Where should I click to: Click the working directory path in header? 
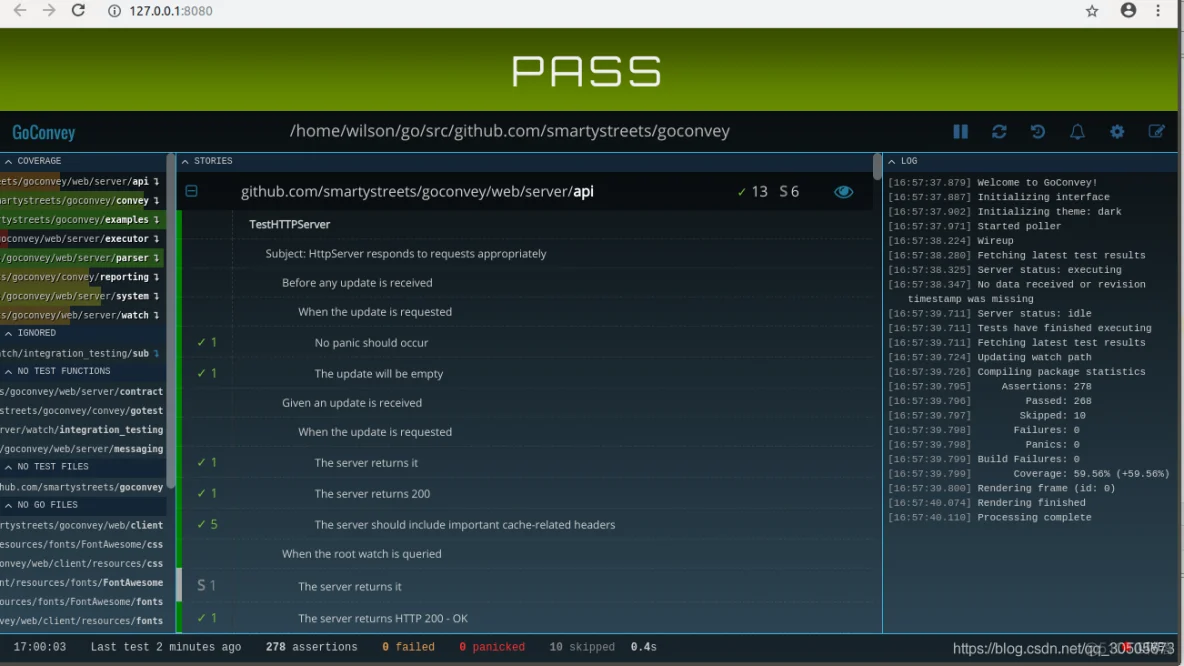510,131
